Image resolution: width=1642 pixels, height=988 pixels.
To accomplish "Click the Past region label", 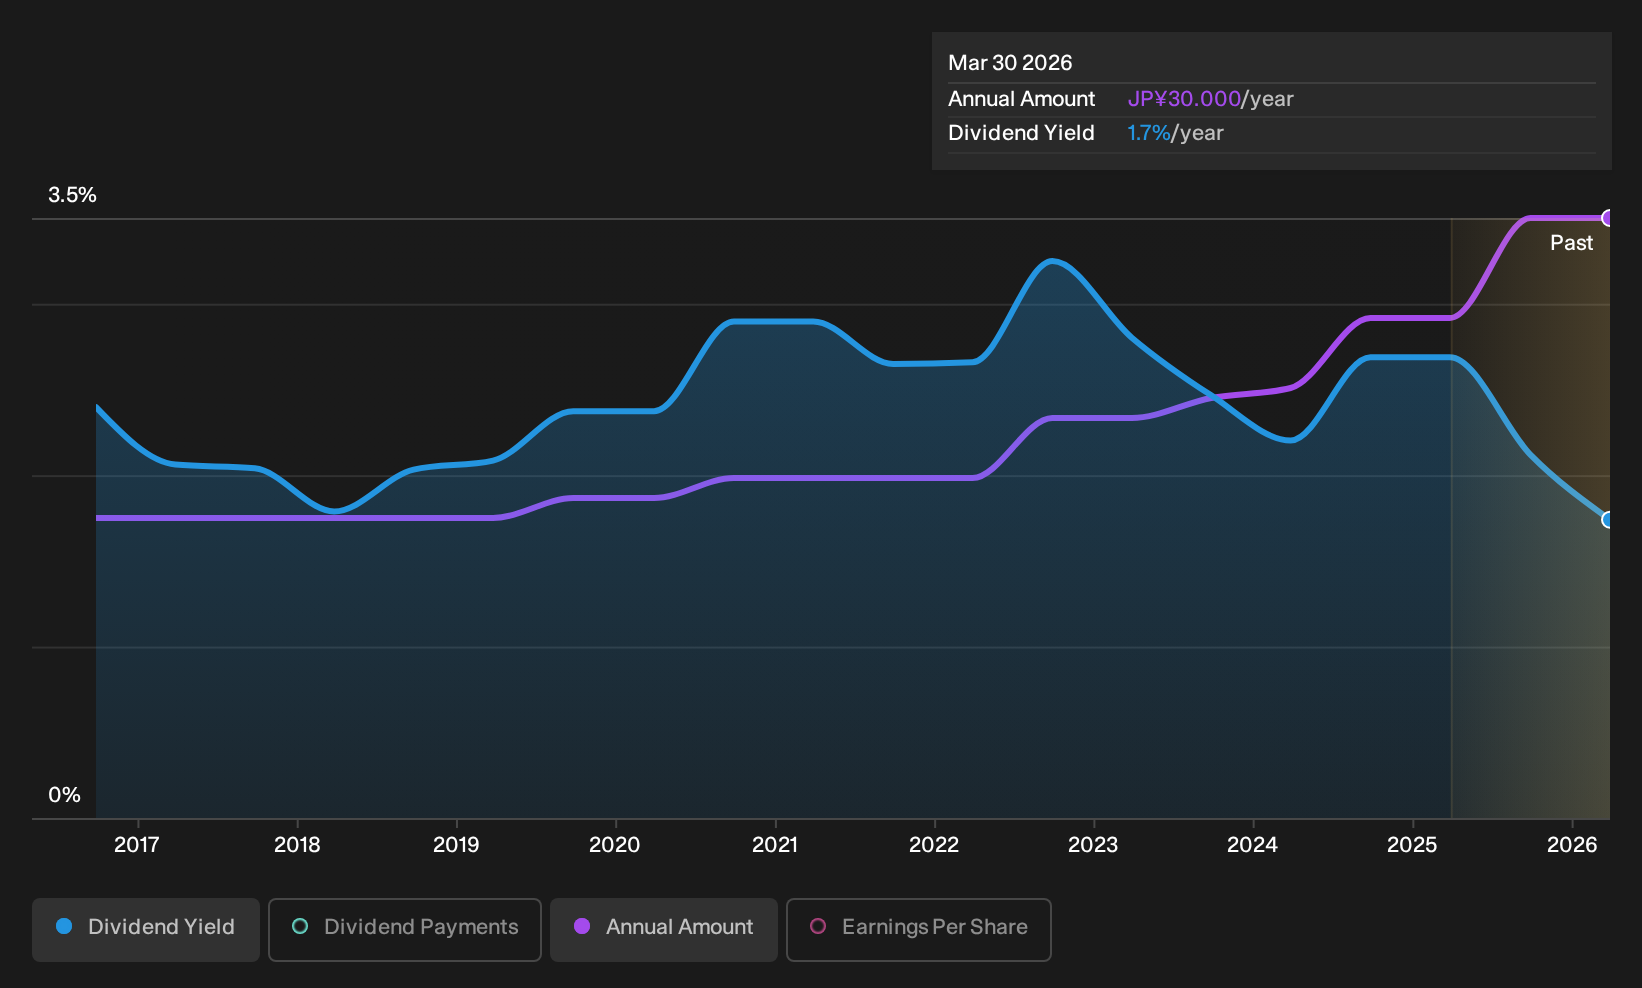I will click(x=1572, y=243).
